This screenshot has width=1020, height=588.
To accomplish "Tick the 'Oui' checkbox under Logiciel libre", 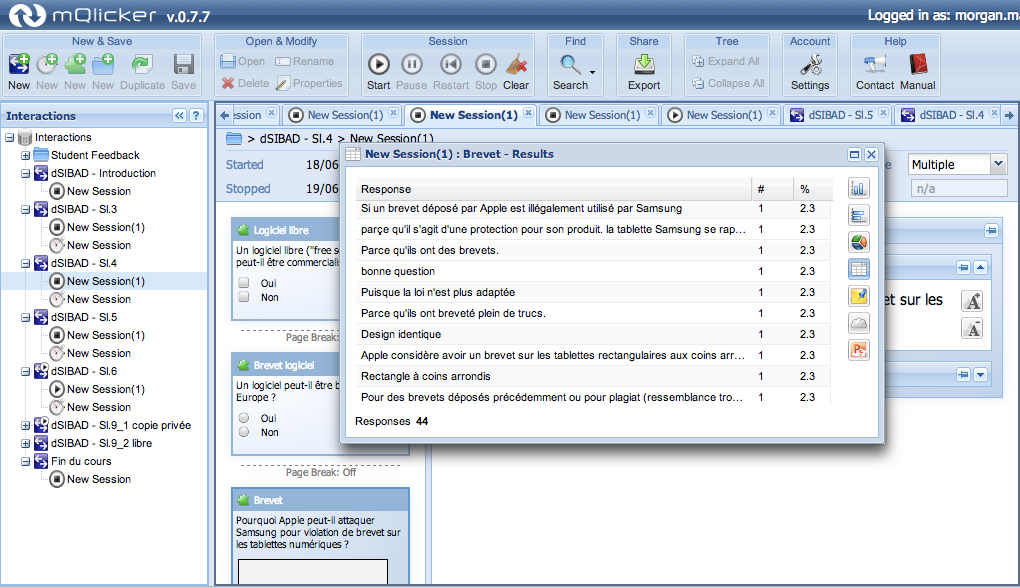I will (243, 283).
